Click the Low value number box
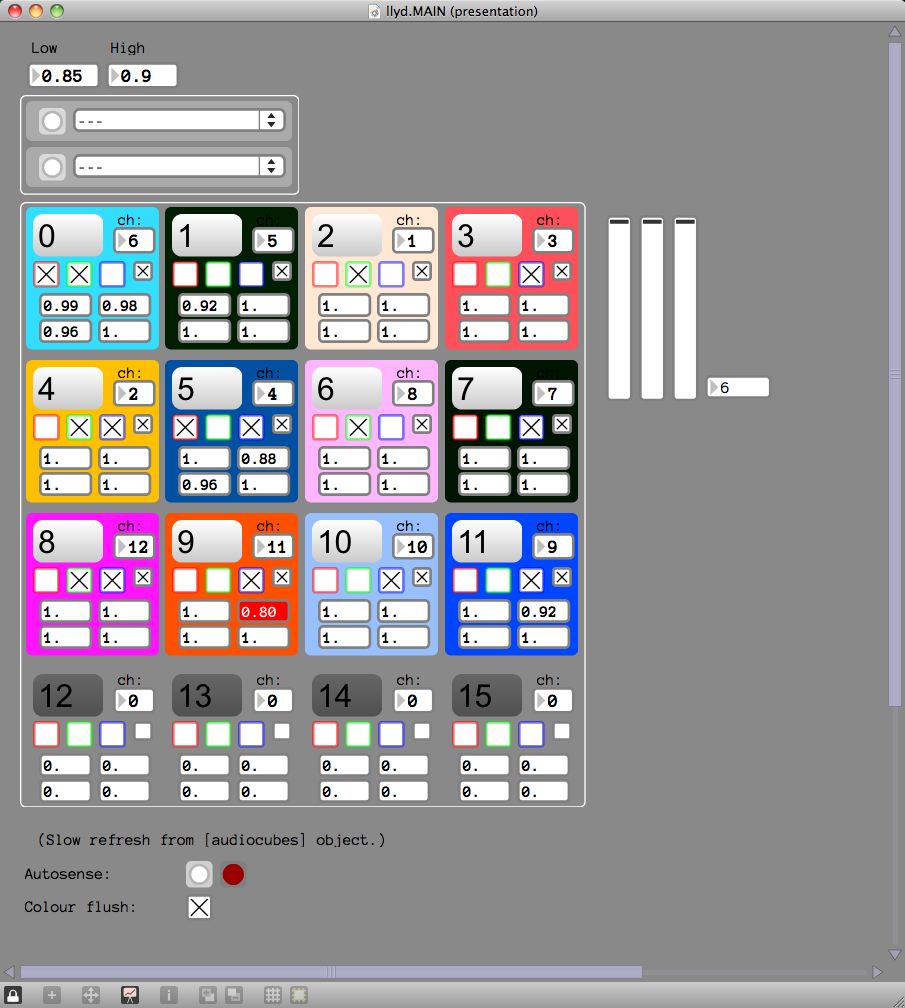 64,75
